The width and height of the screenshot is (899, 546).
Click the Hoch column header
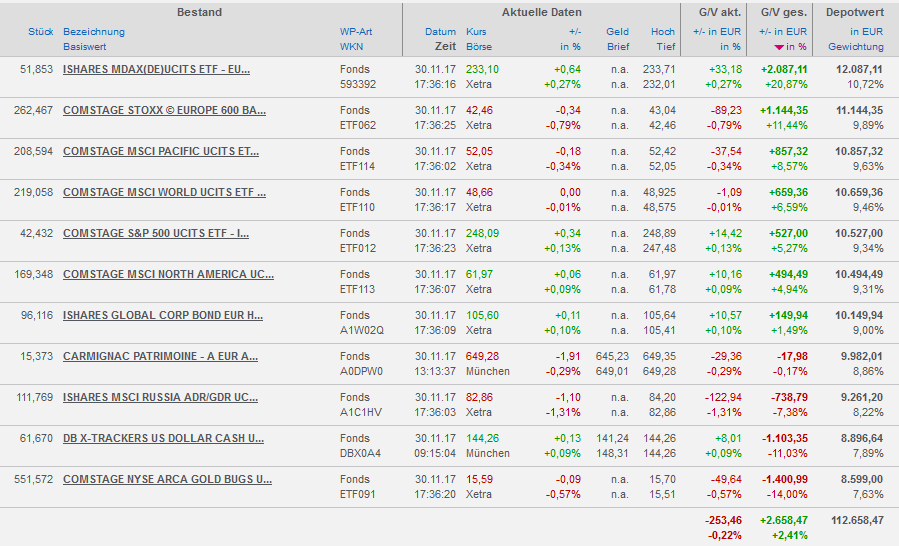[x=662, y=32]
